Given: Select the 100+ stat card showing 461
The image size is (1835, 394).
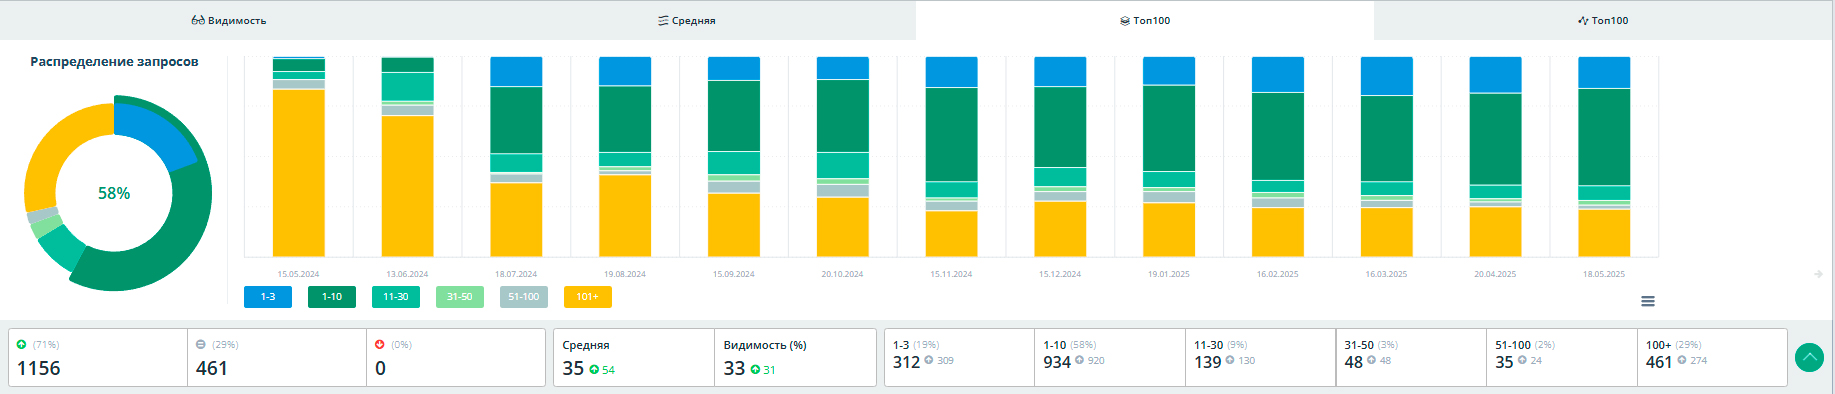Looking at the screenshot, I should (x=1712, y=357).
